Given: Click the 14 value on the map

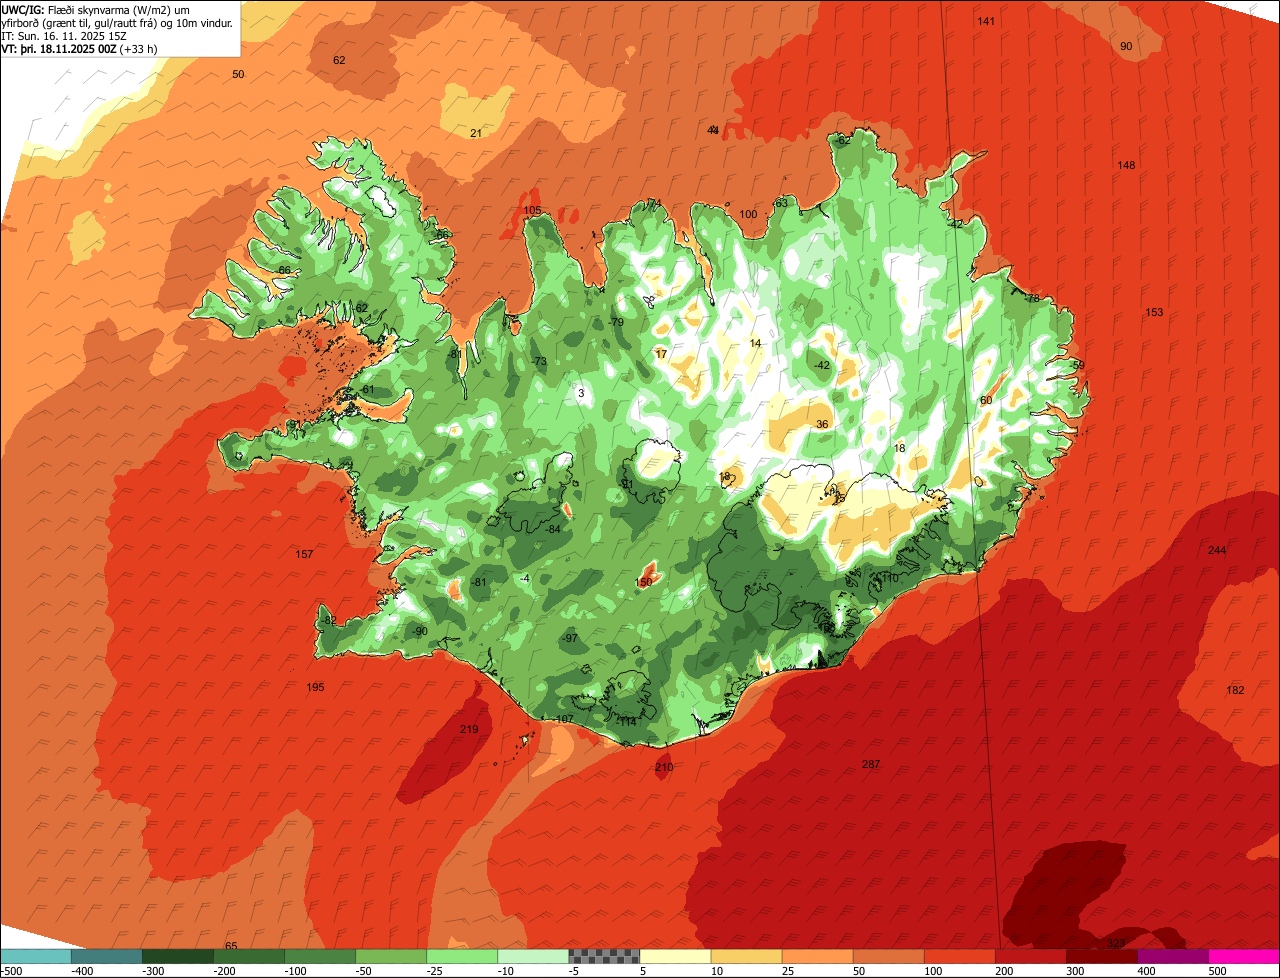Looking at the screenshot, I should 755,343.
